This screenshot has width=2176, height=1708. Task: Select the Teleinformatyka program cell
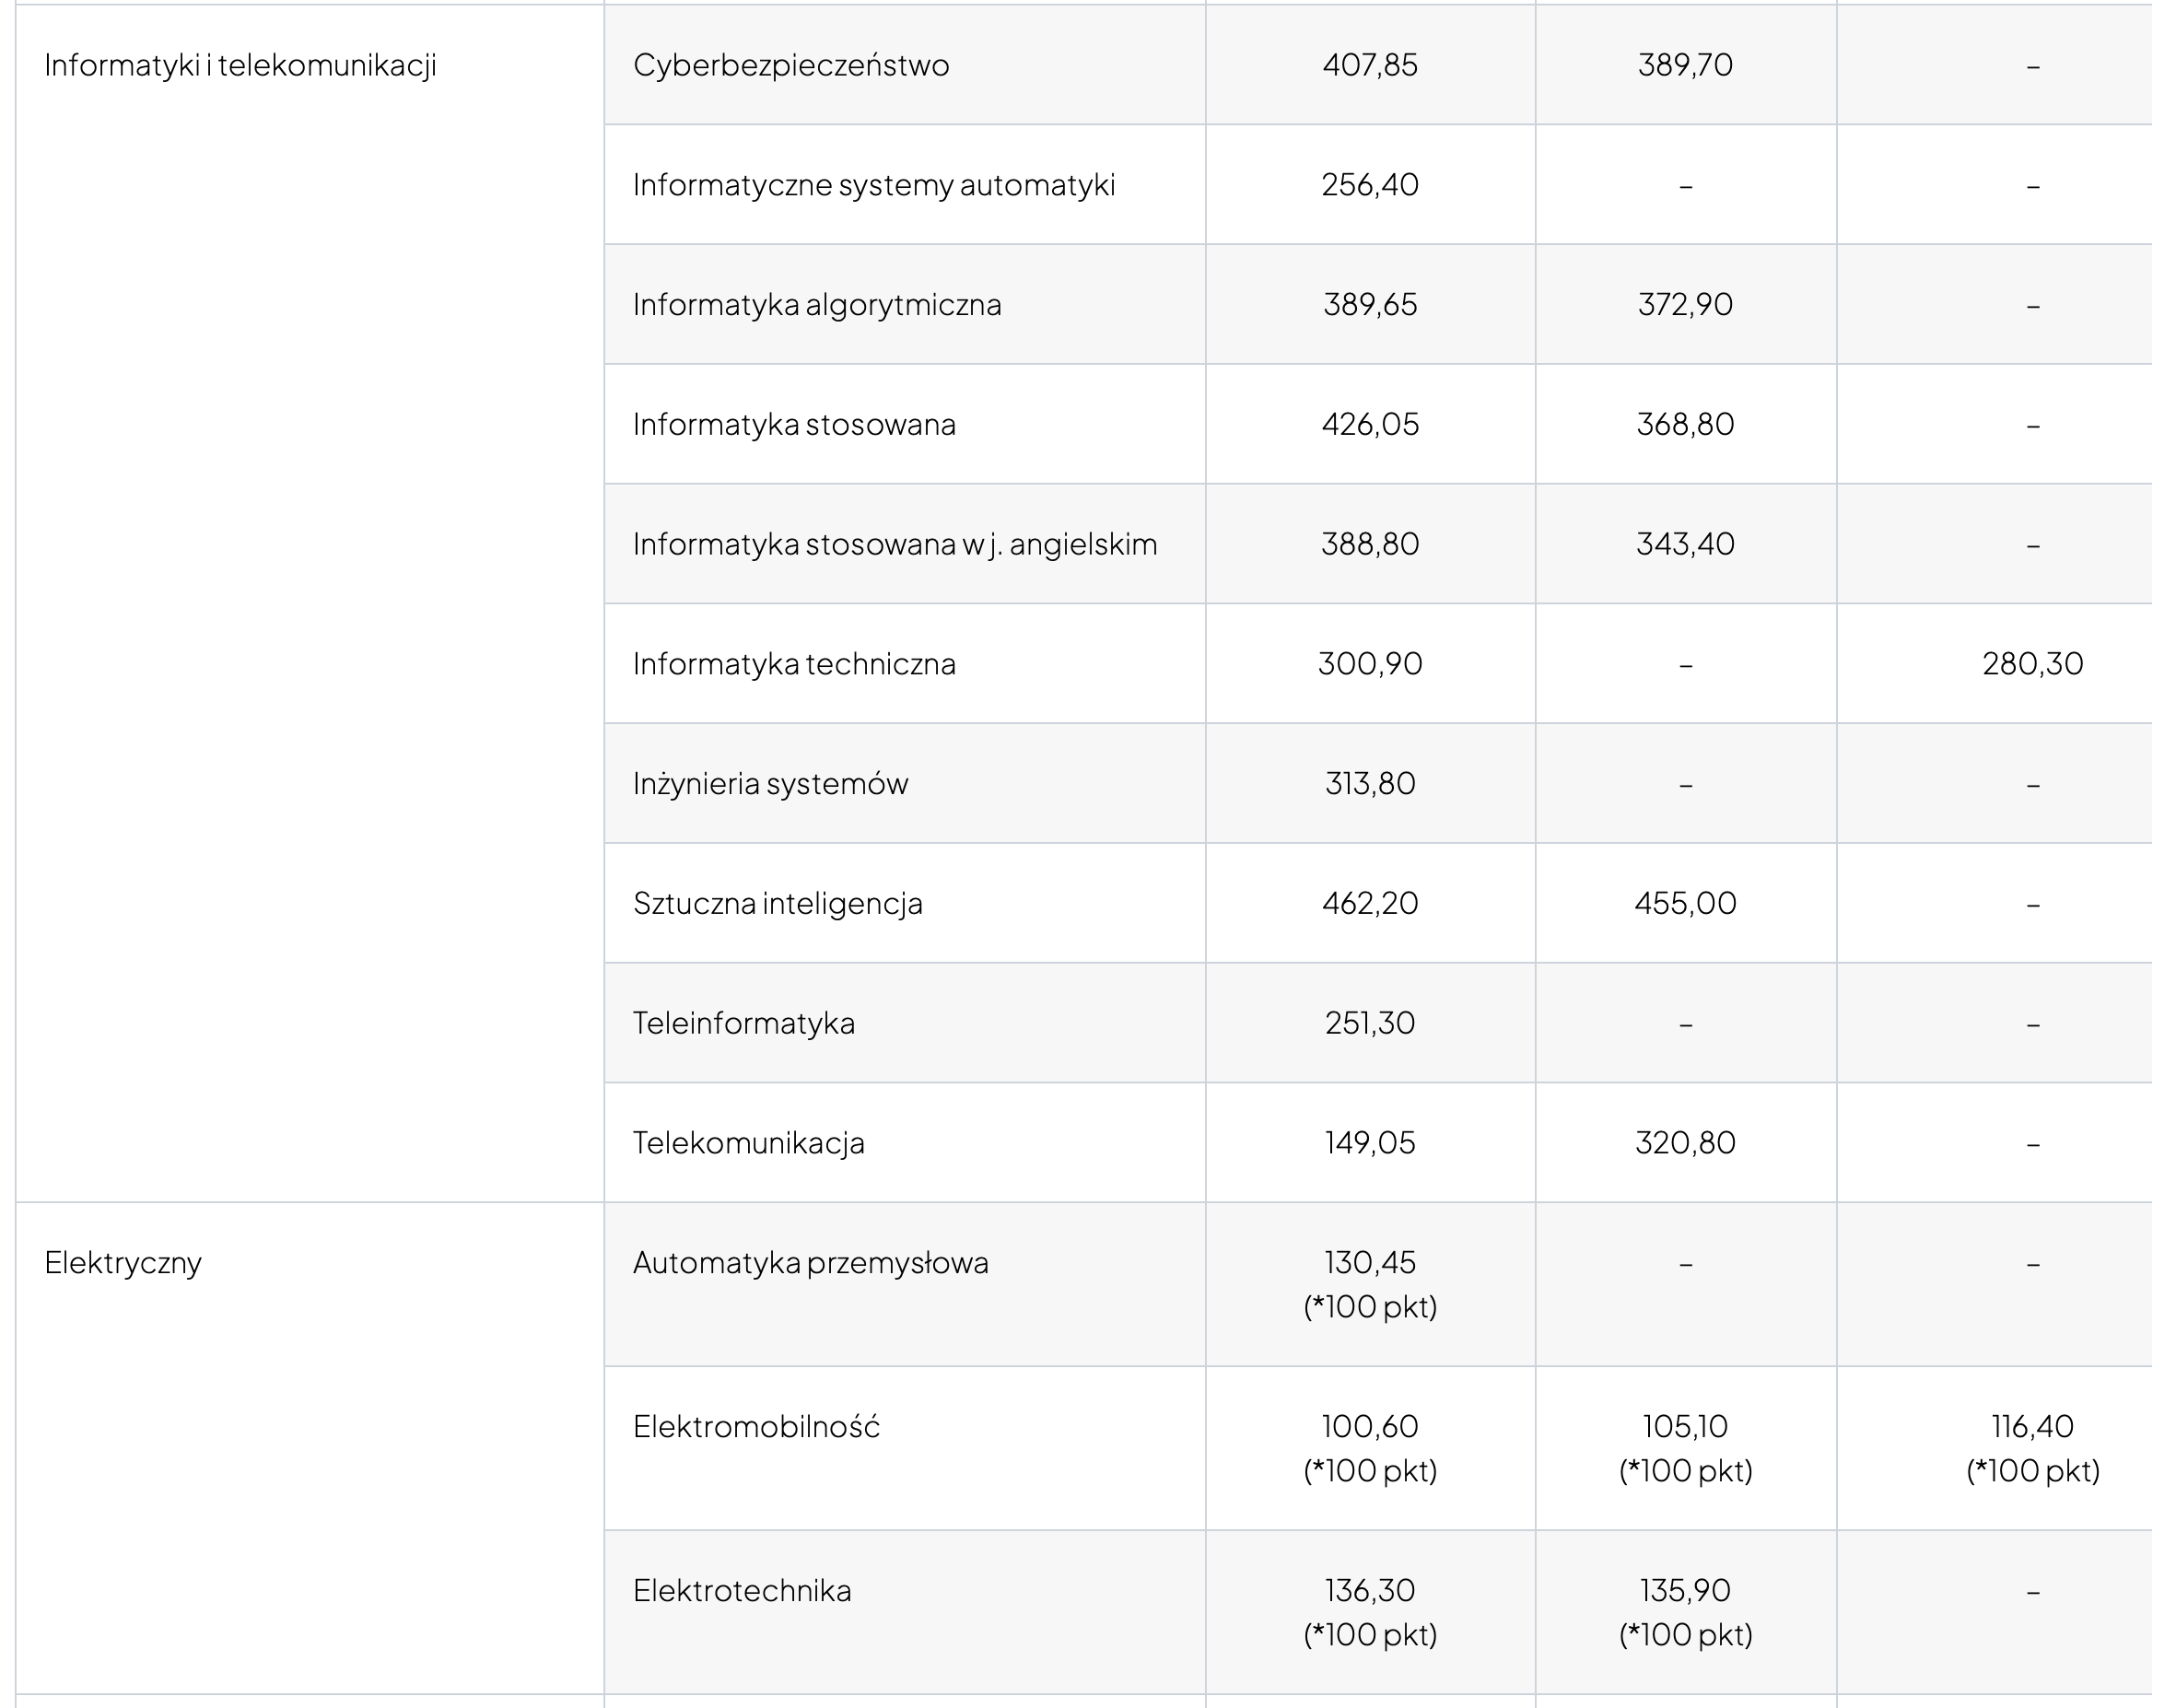point(743,1023)
